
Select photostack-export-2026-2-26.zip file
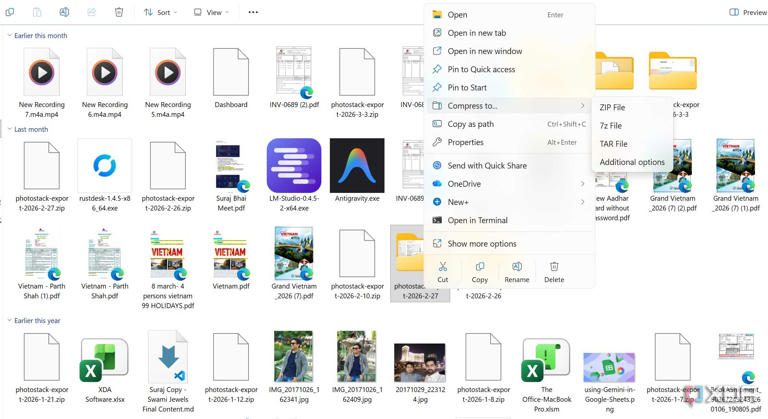pos(168,175)
